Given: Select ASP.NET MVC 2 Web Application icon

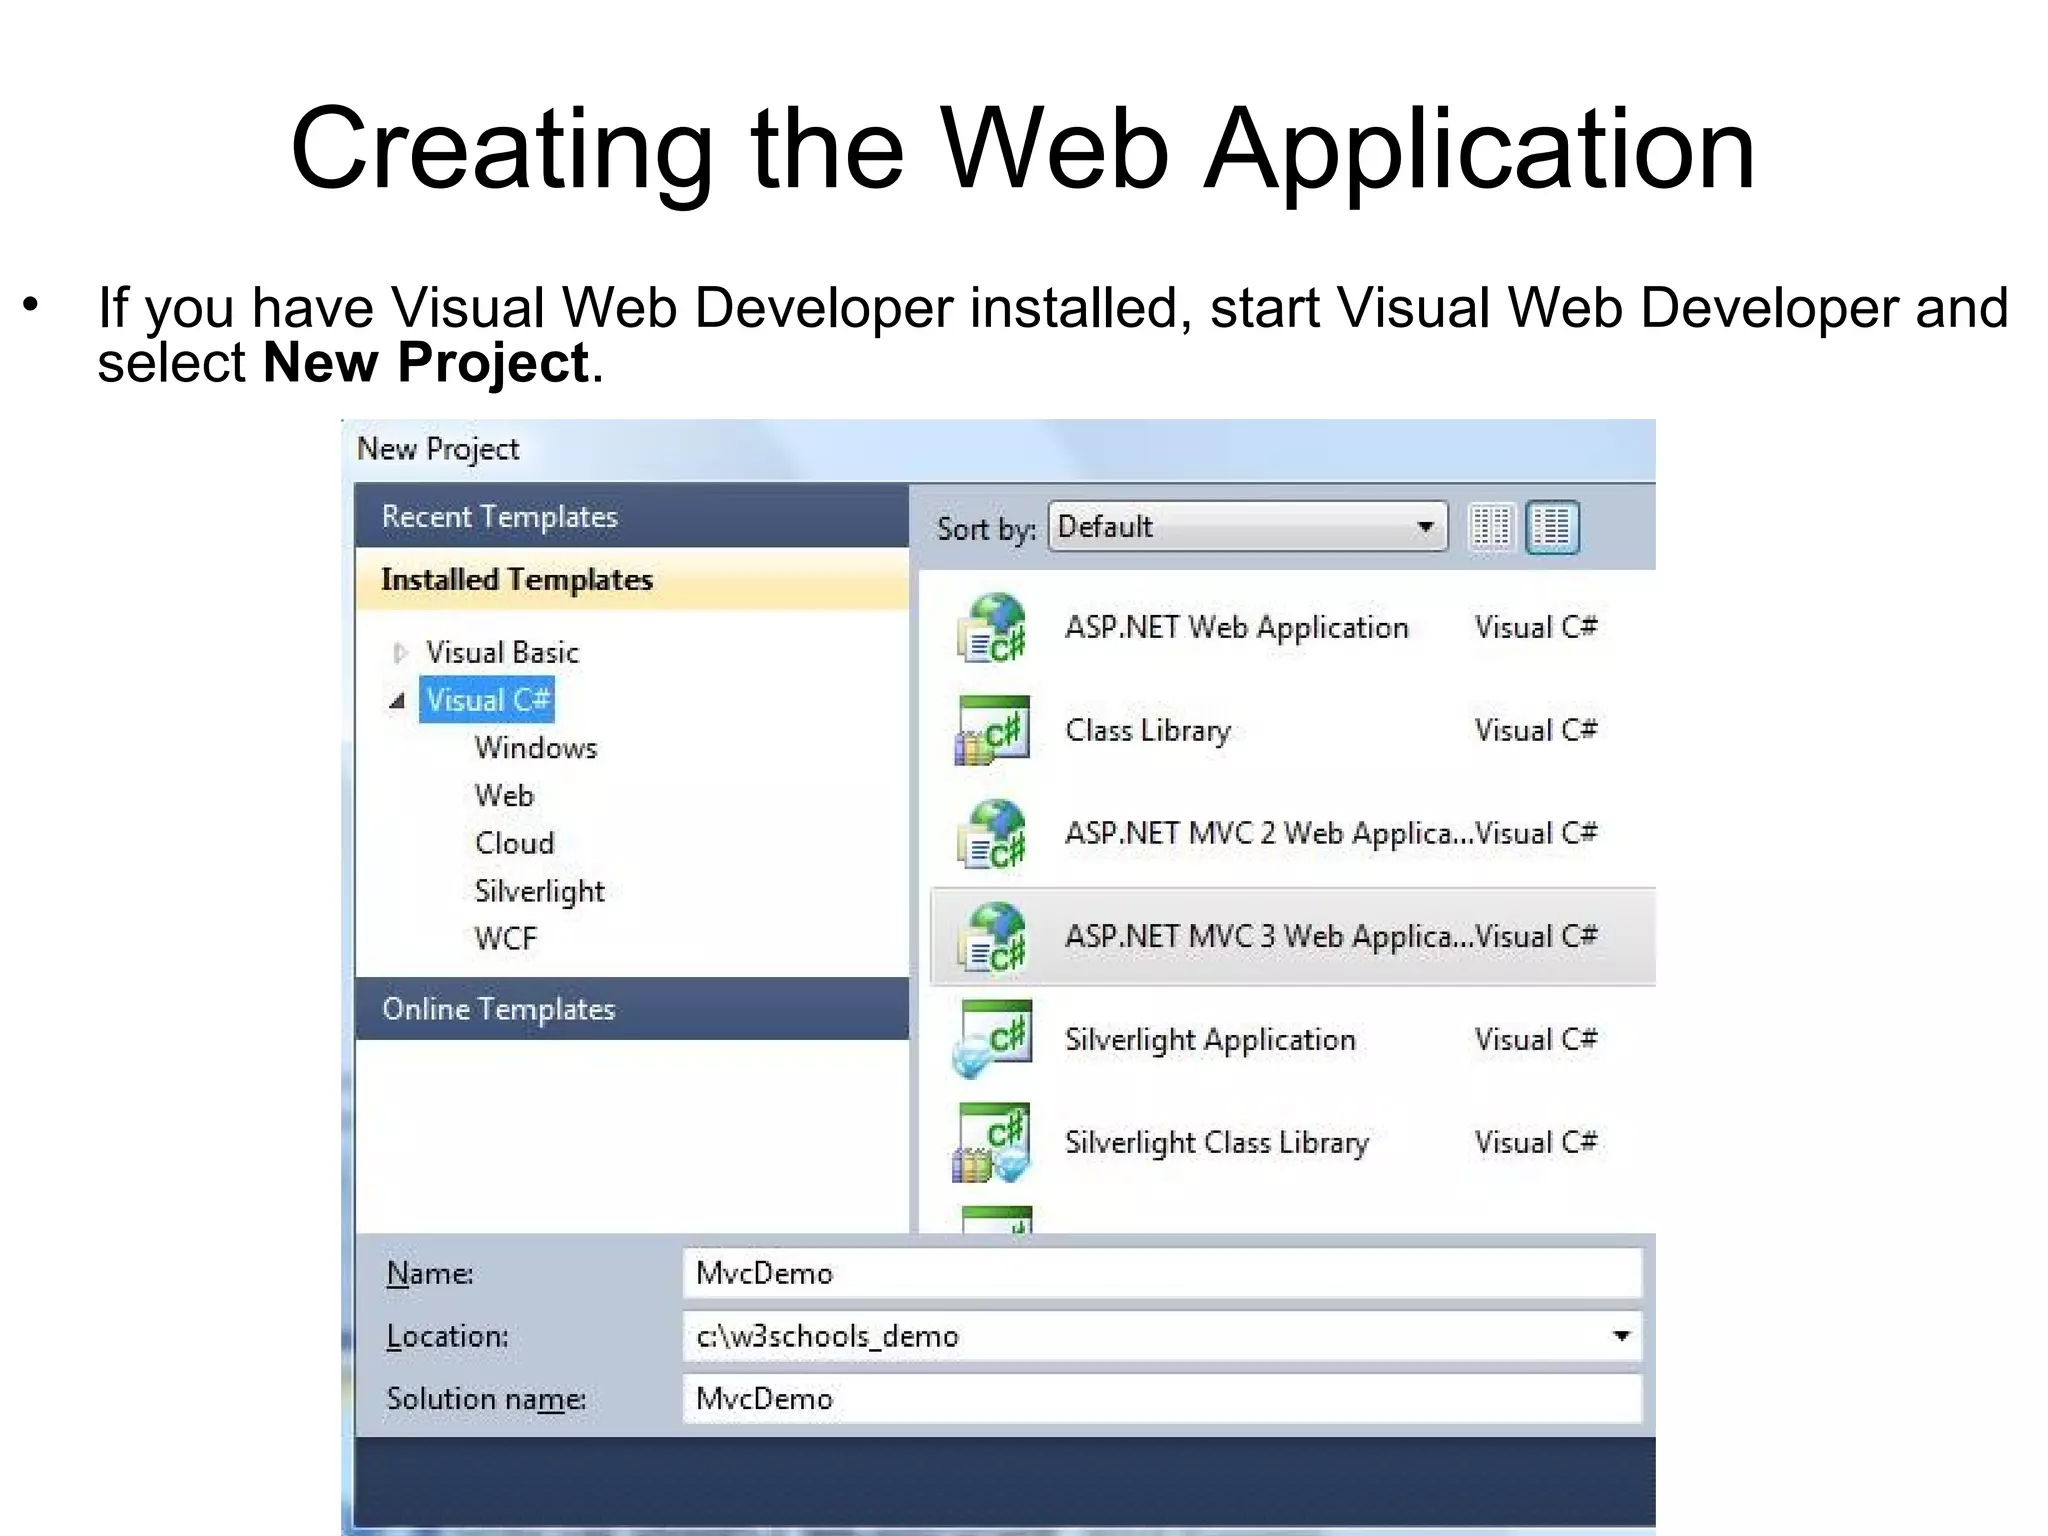Looking at the screenshot, I should pos(991,834).
